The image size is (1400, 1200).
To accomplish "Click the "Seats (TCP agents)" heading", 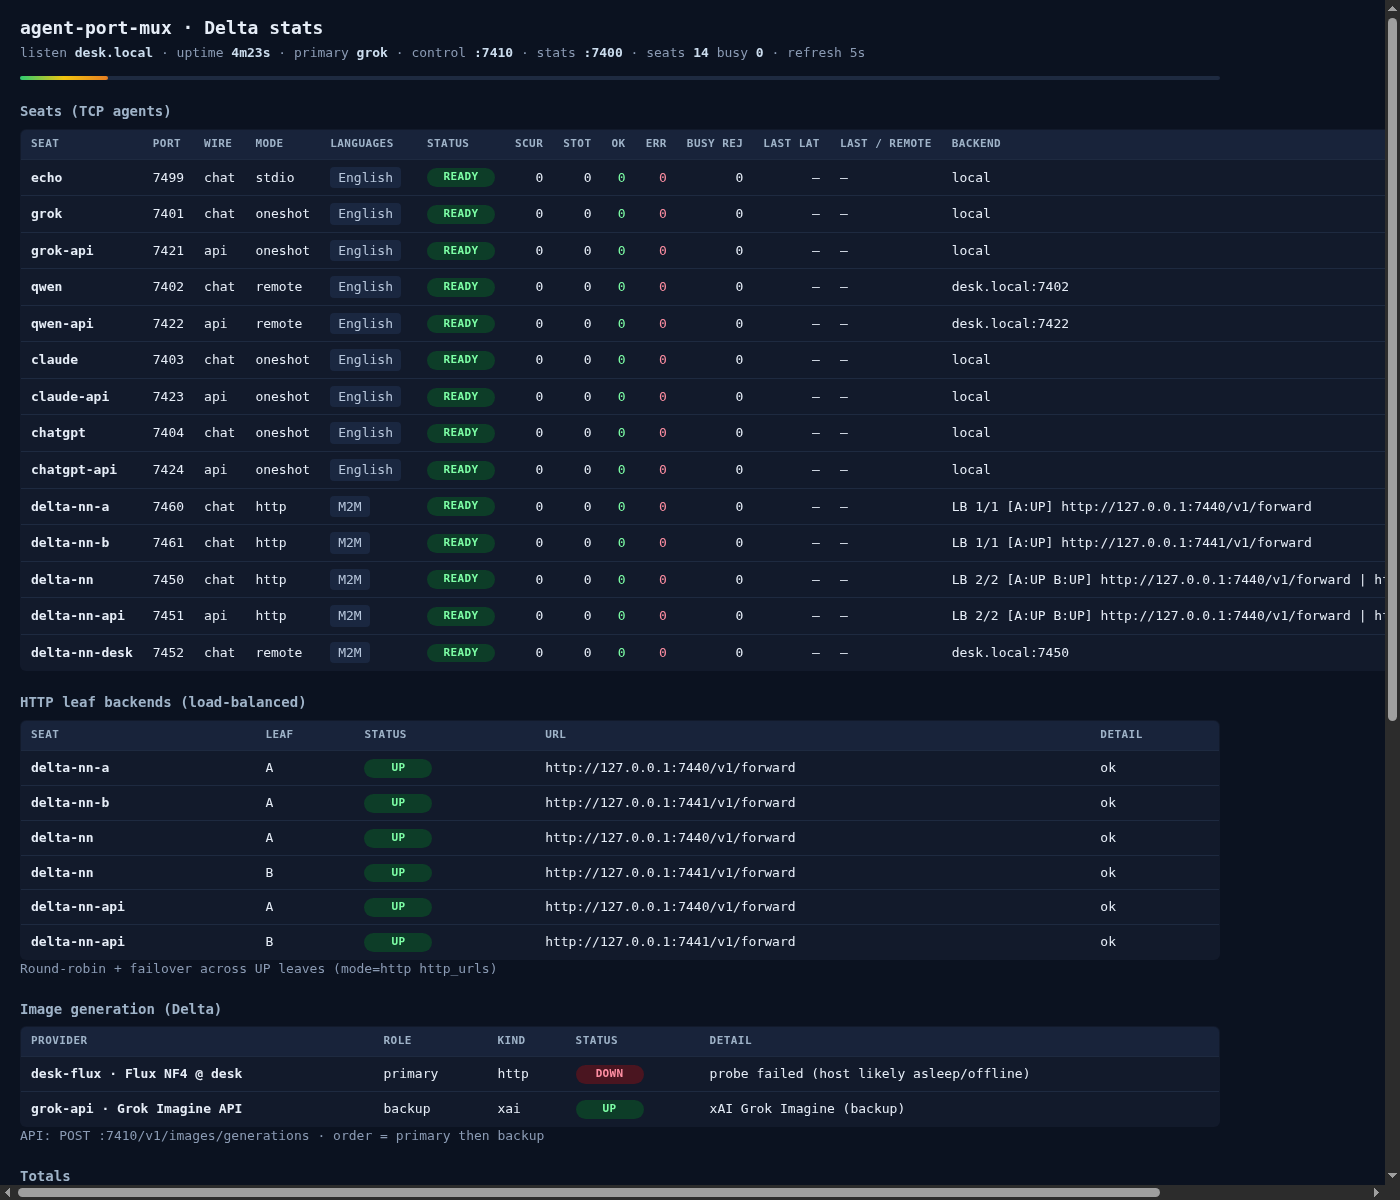I will coord(95,111).
